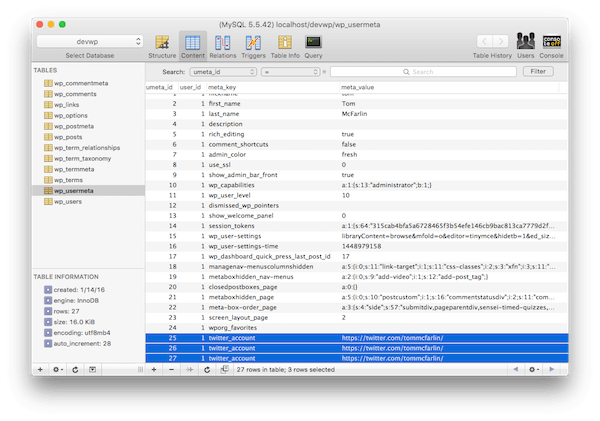The image size is (600, 421).
Task: Select the session_tokens row
Action: tap(356, 226)
